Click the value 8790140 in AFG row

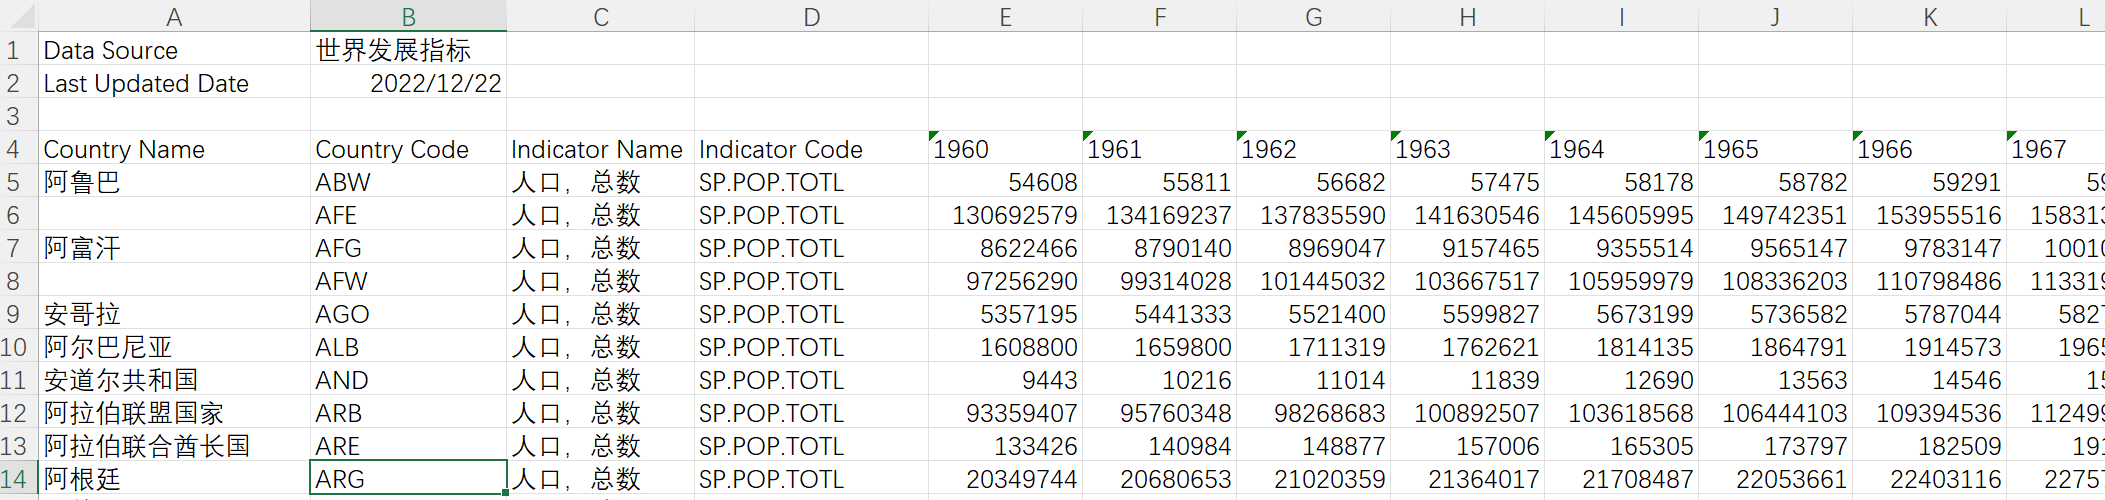pyautogui.click(x=1159, y=248)
